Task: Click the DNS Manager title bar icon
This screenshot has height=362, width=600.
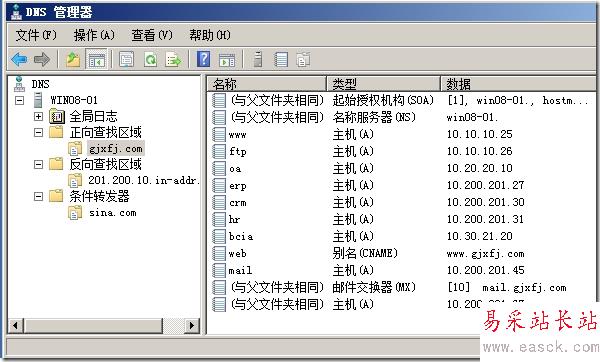Action: [16, 12]
